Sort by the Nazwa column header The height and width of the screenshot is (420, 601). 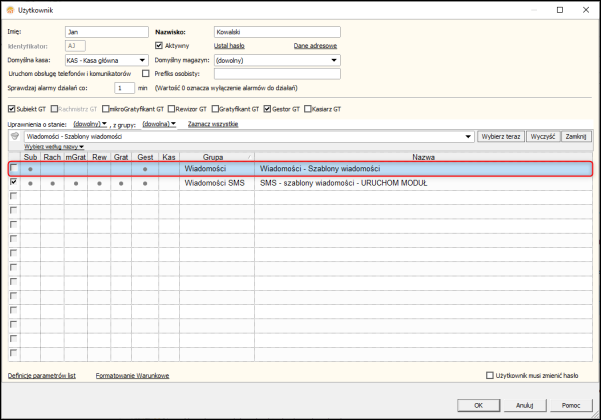click(x=424, y=157)
